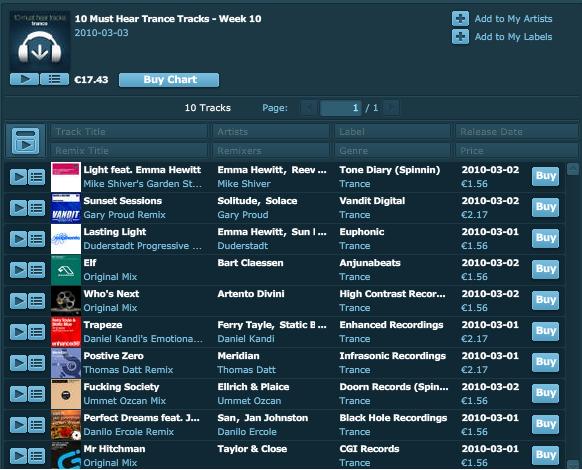
Task: Buy Elf by Bart Claessen
Action: point(545,269)
